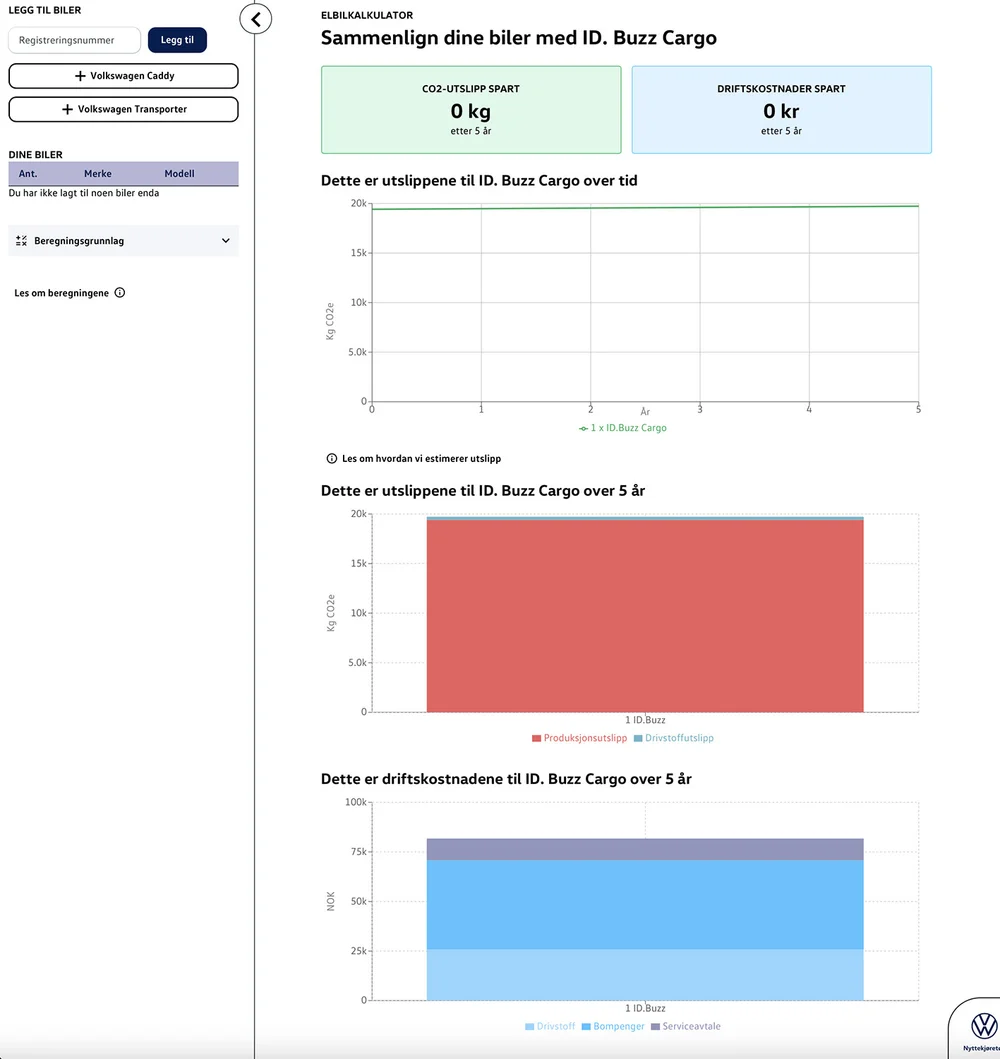
Task: Collapse sidebar with the back chevron button
Action: [x=256, y=19]
